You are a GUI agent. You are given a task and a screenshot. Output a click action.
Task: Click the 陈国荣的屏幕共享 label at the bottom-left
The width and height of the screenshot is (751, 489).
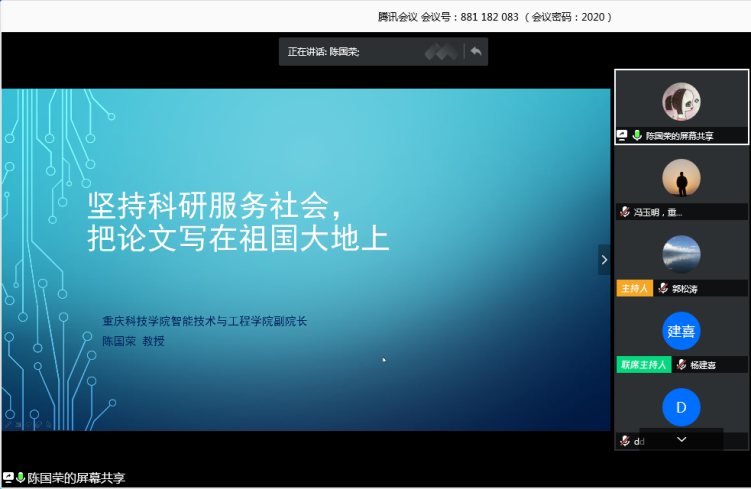click(x=76, y=478)
